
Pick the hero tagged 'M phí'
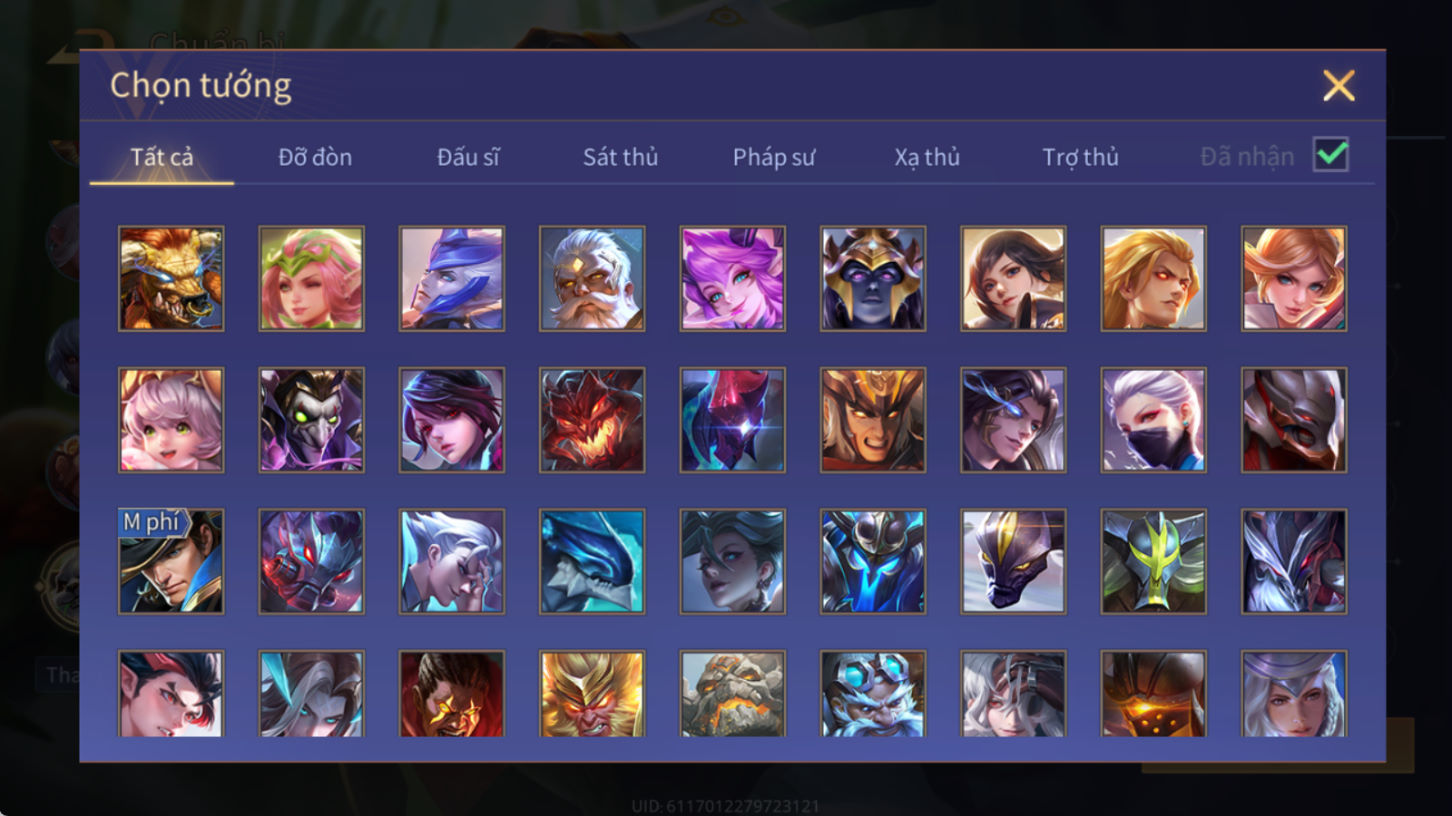[171, 561]
